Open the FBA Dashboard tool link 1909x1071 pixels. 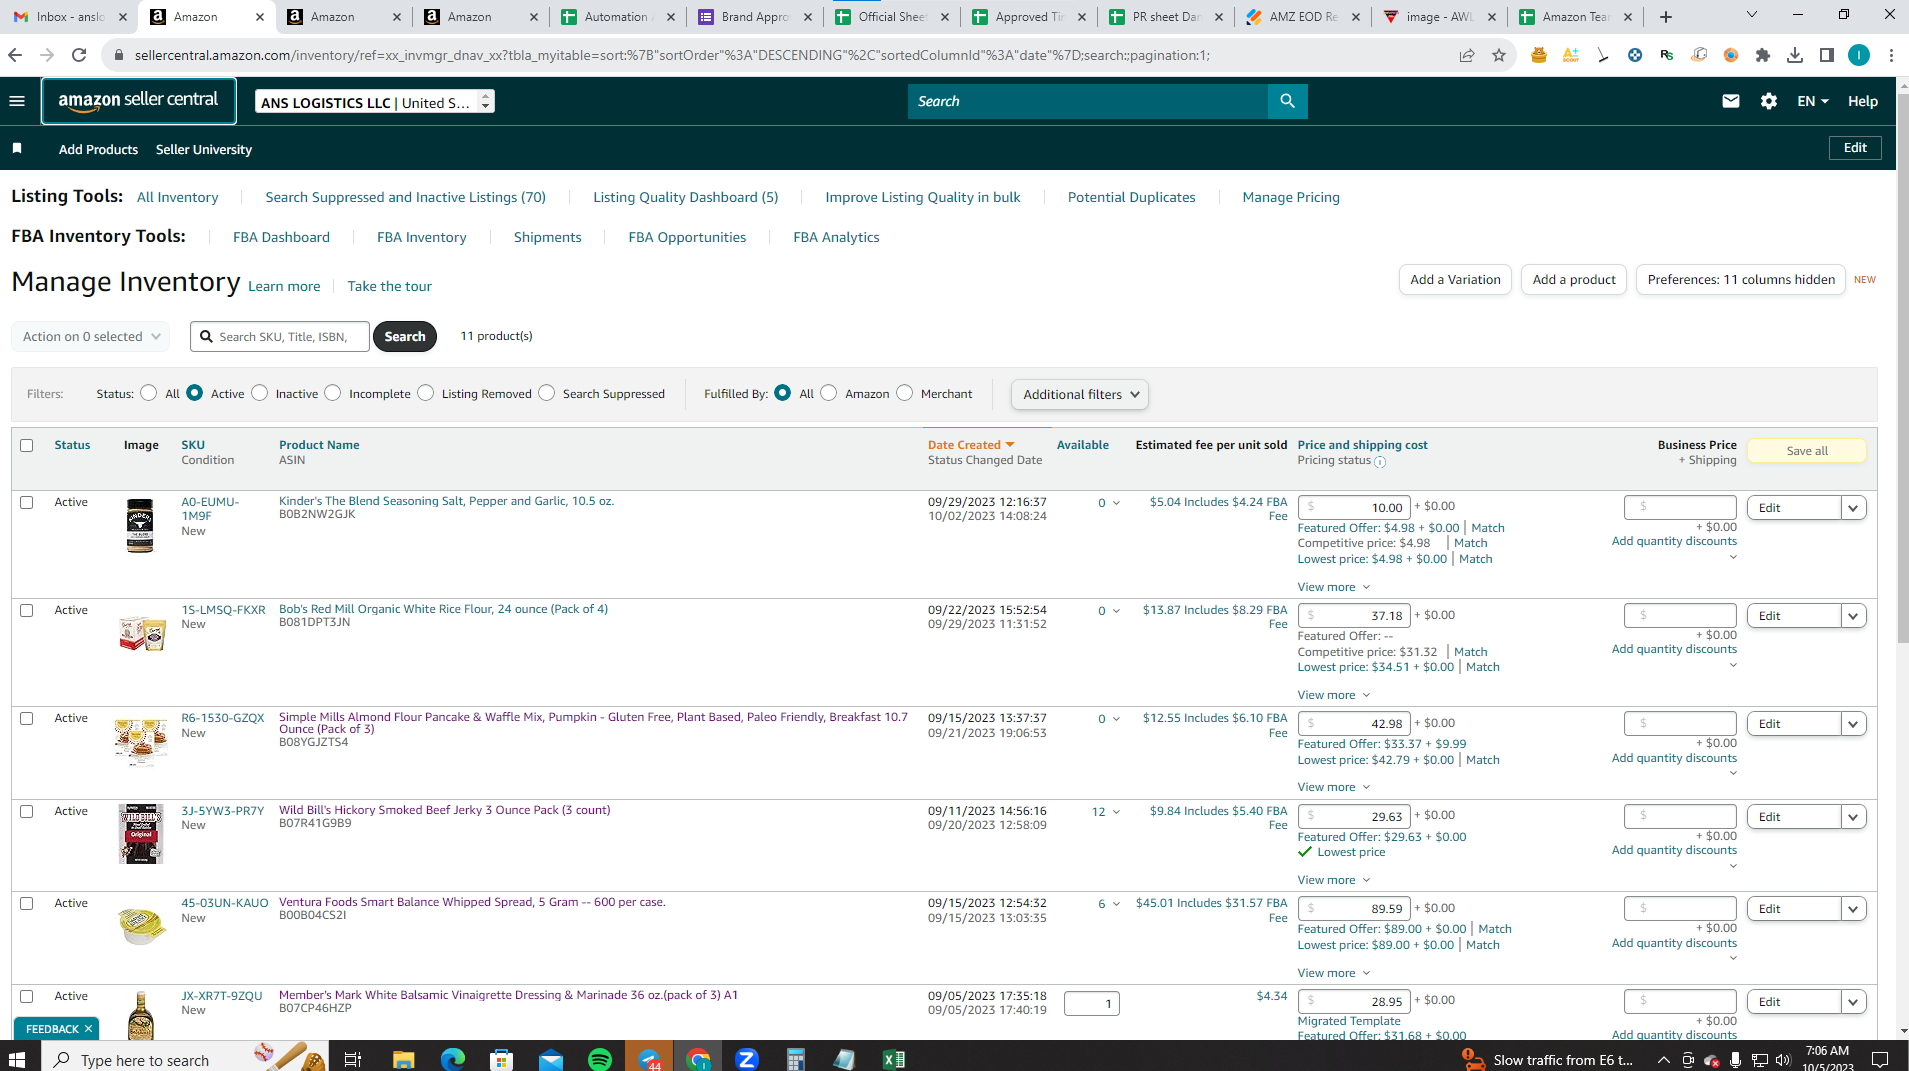click(281, 237)
